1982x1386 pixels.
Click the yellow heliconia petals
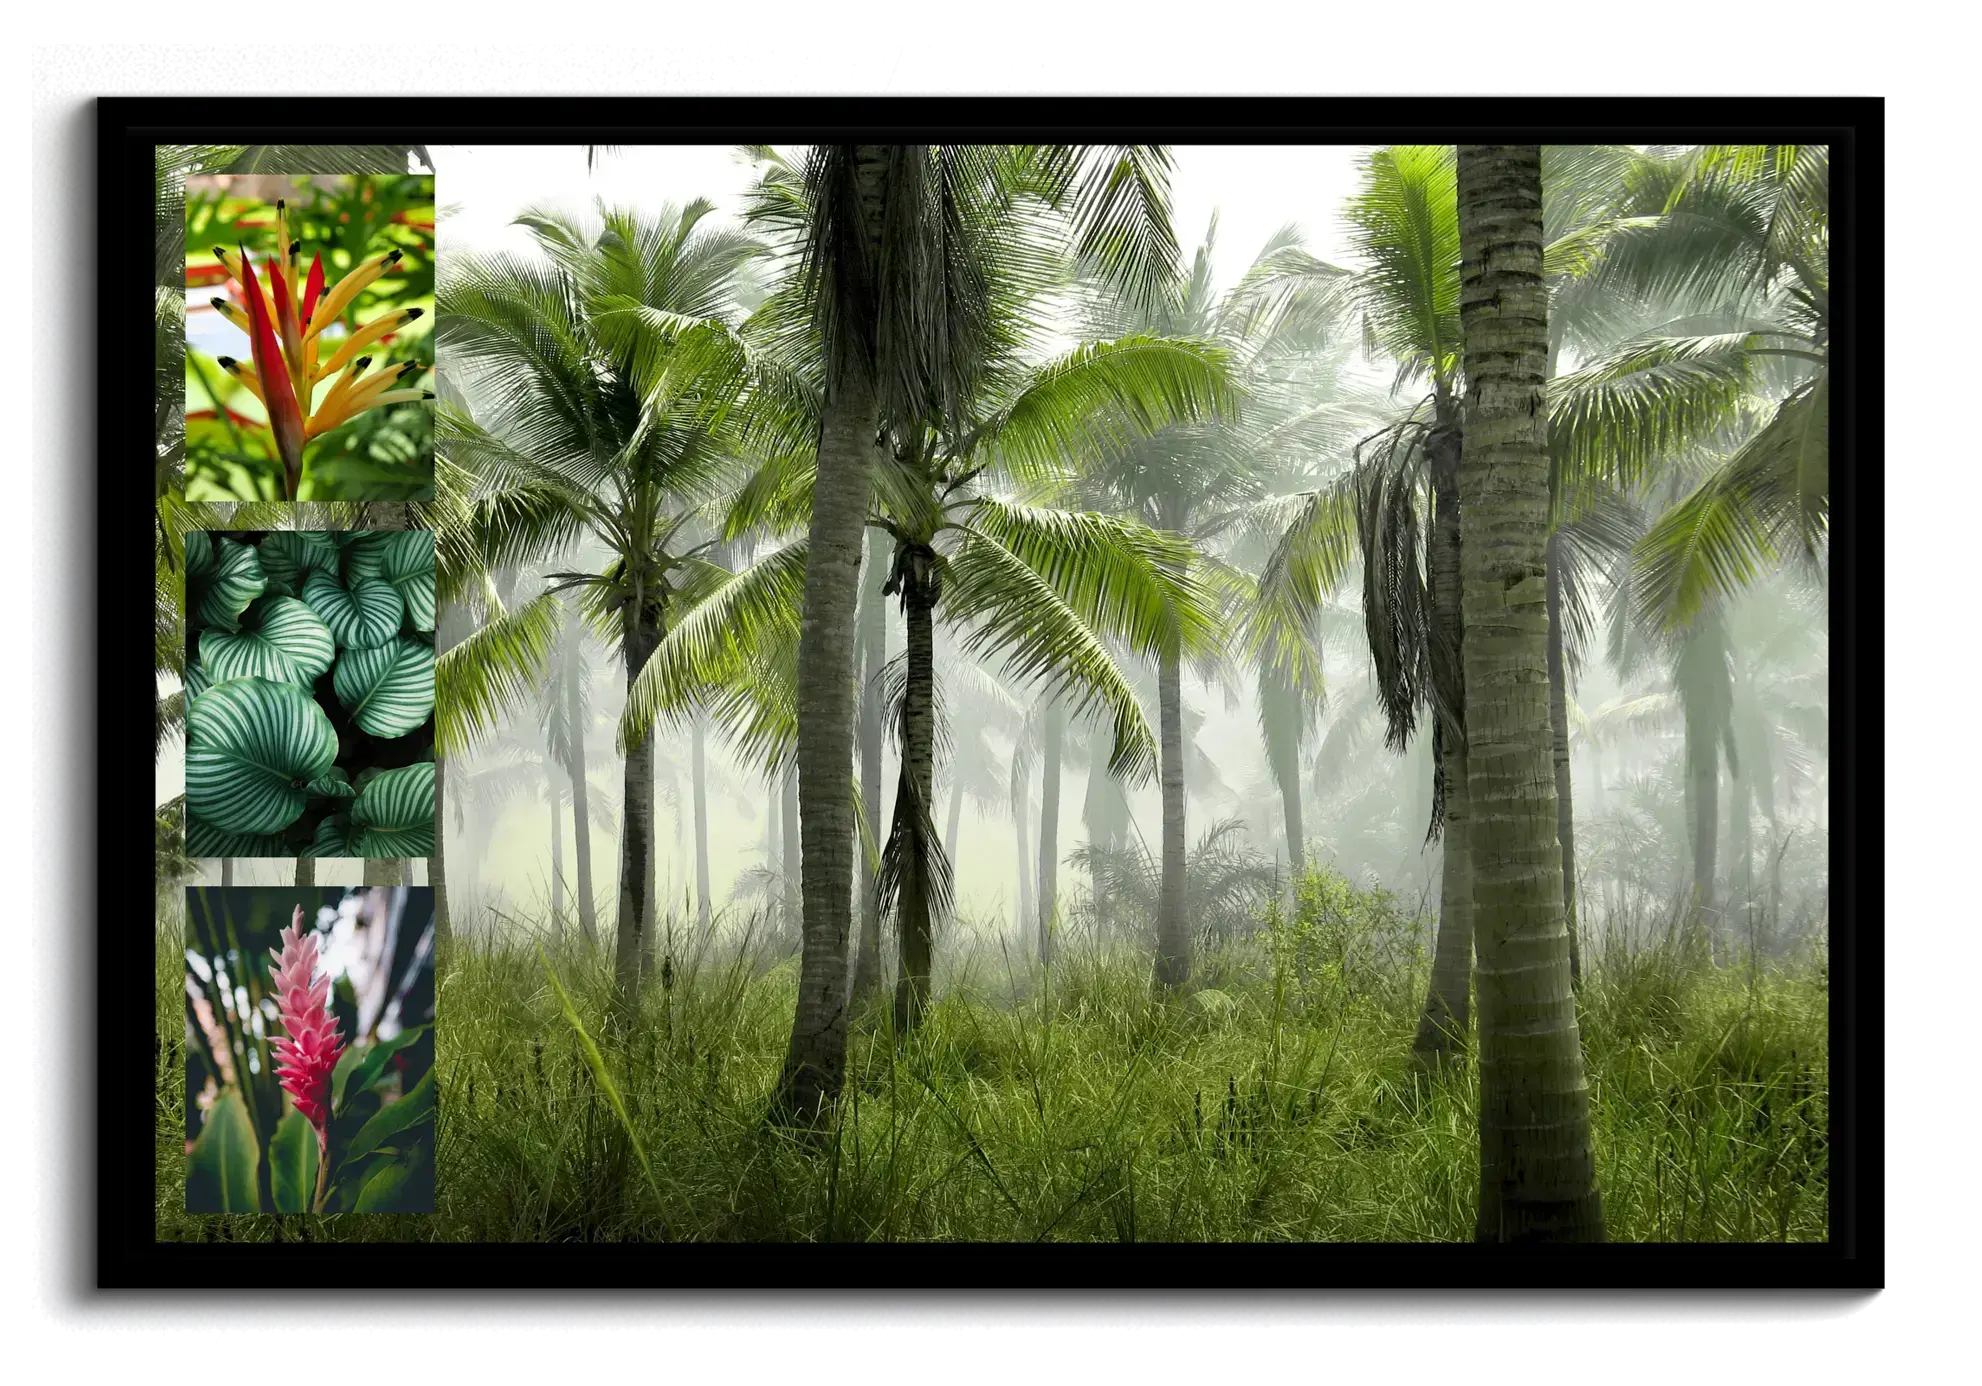click(x=365, y=340)
